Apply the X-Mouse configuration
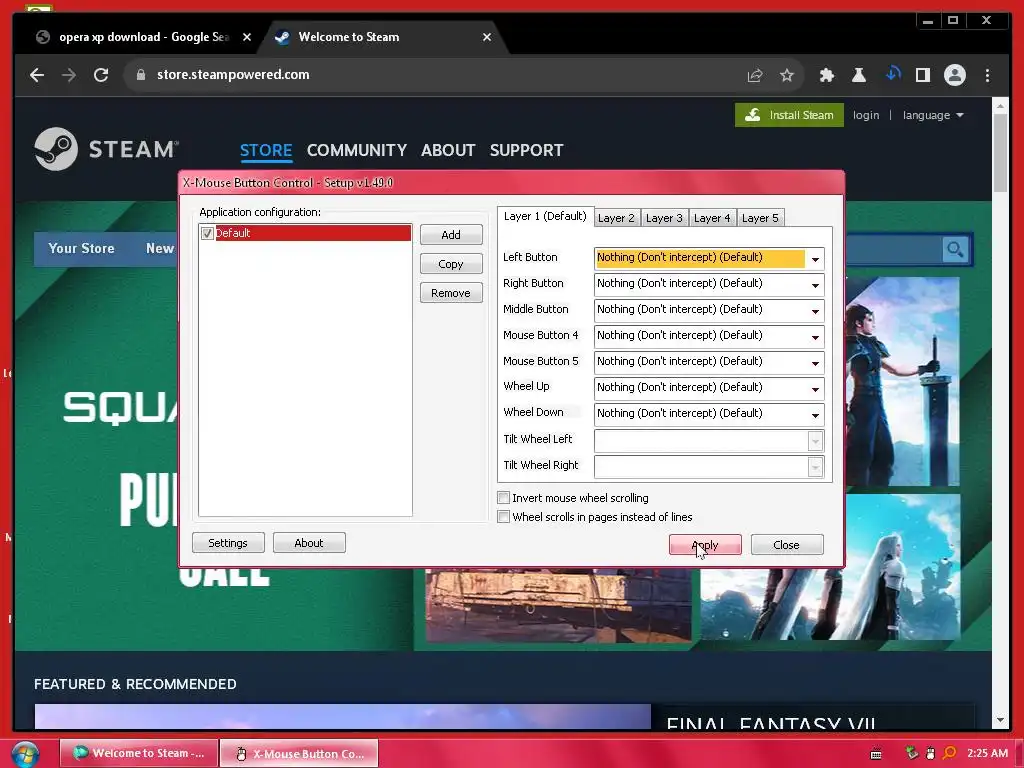1024x768 pixels. coord(705,545)
